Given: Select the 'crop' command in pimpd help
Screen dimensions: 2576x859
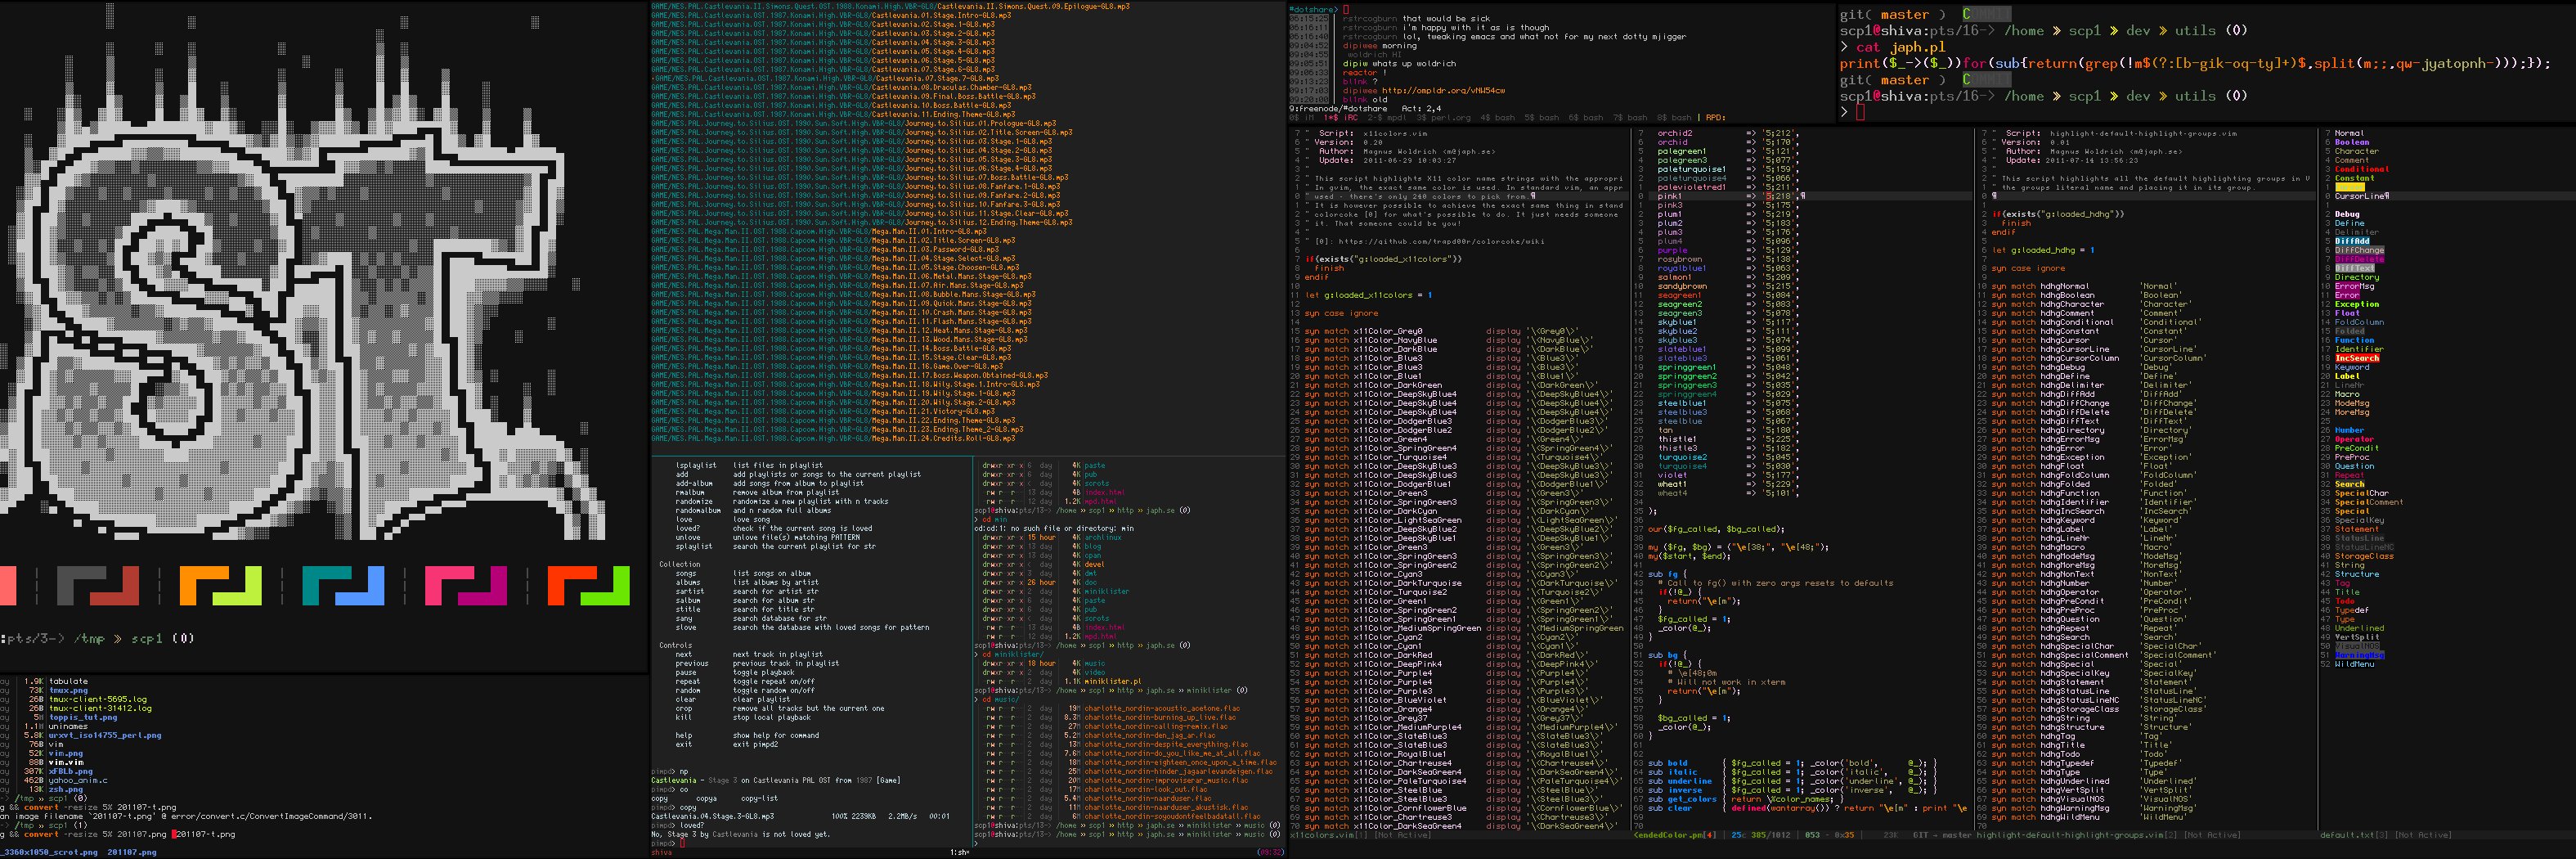Looking at the screenshot, I should (x=684, y=708).
